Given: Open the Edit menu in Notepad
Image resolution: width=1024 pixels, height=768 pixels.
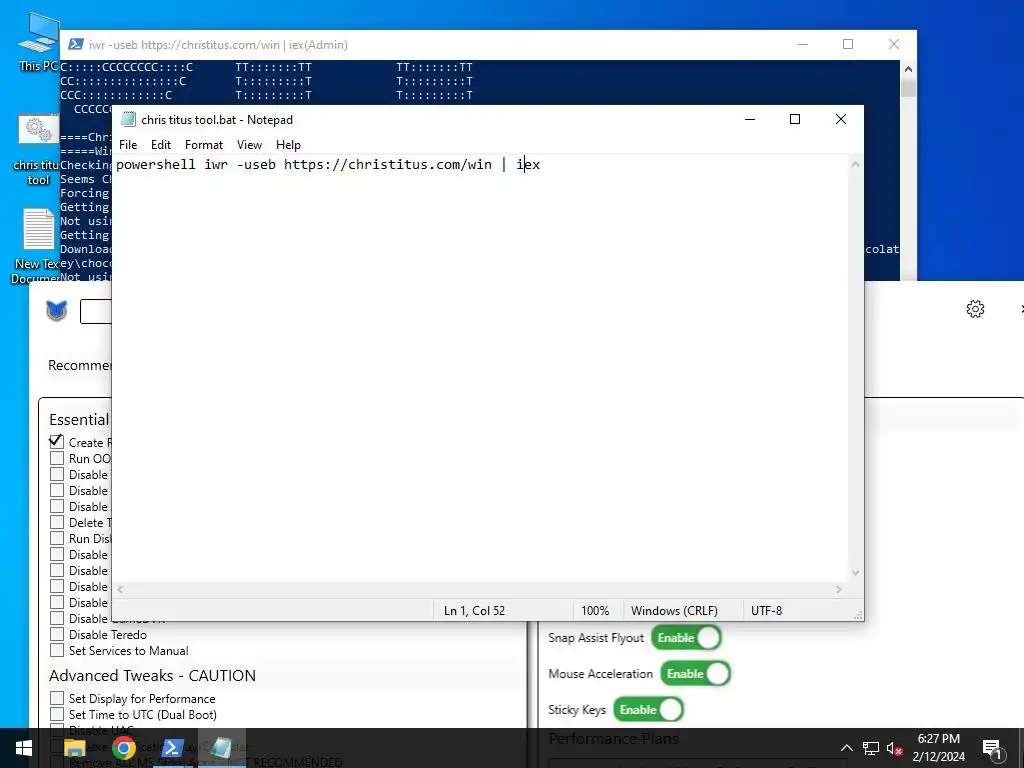Looking at the screenshot, I should pyautogui.click(x=161, y=144).
